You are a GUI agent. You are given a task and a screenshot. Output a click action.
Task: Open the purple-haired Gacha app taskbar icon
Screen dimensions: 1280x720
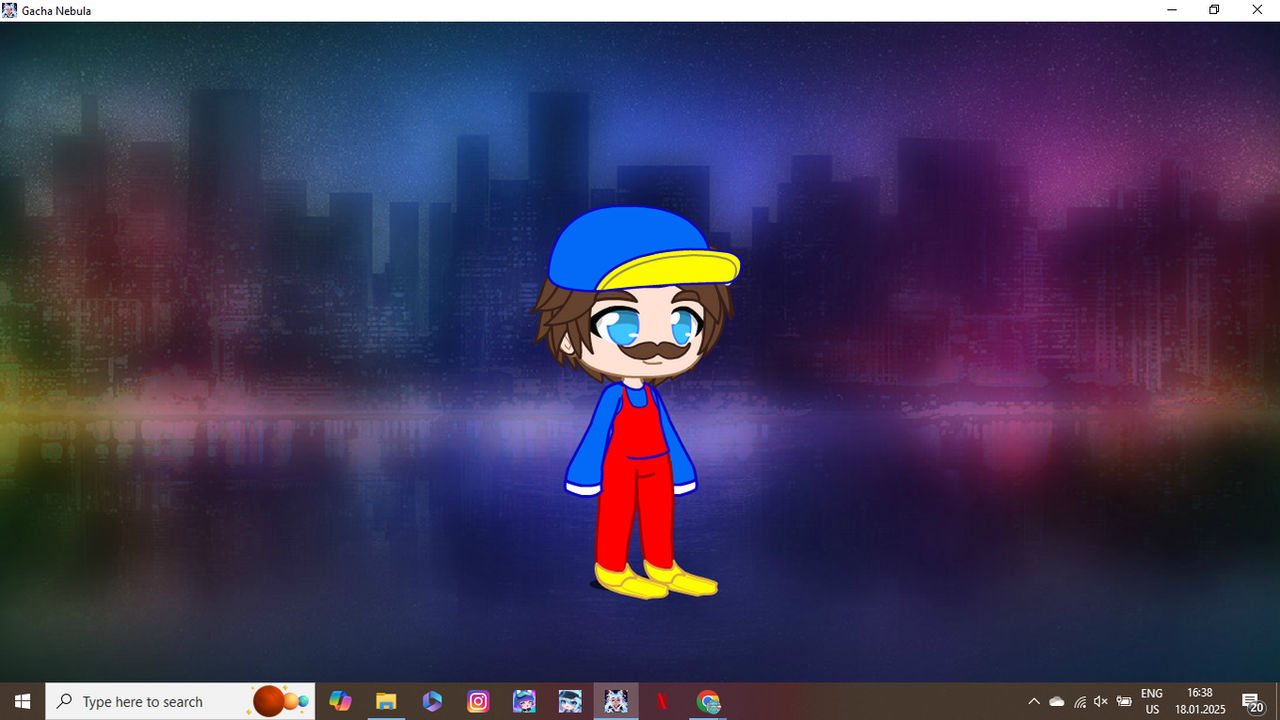(x=524, y=701)
